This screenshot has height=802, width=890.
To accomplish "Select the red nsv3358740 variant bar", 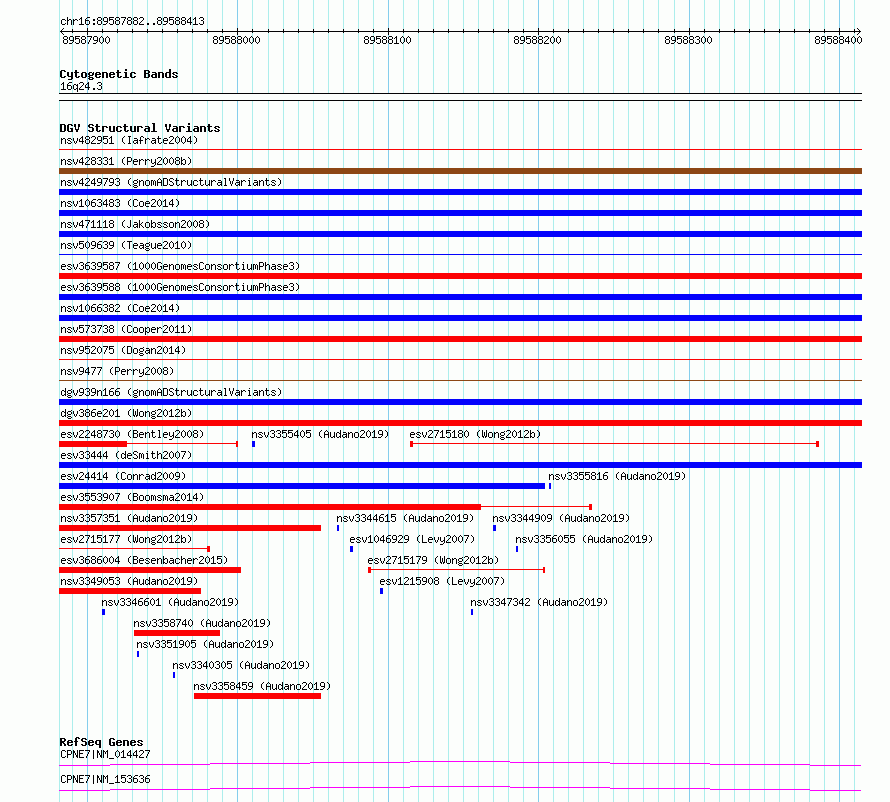I will tap(177, 633).
